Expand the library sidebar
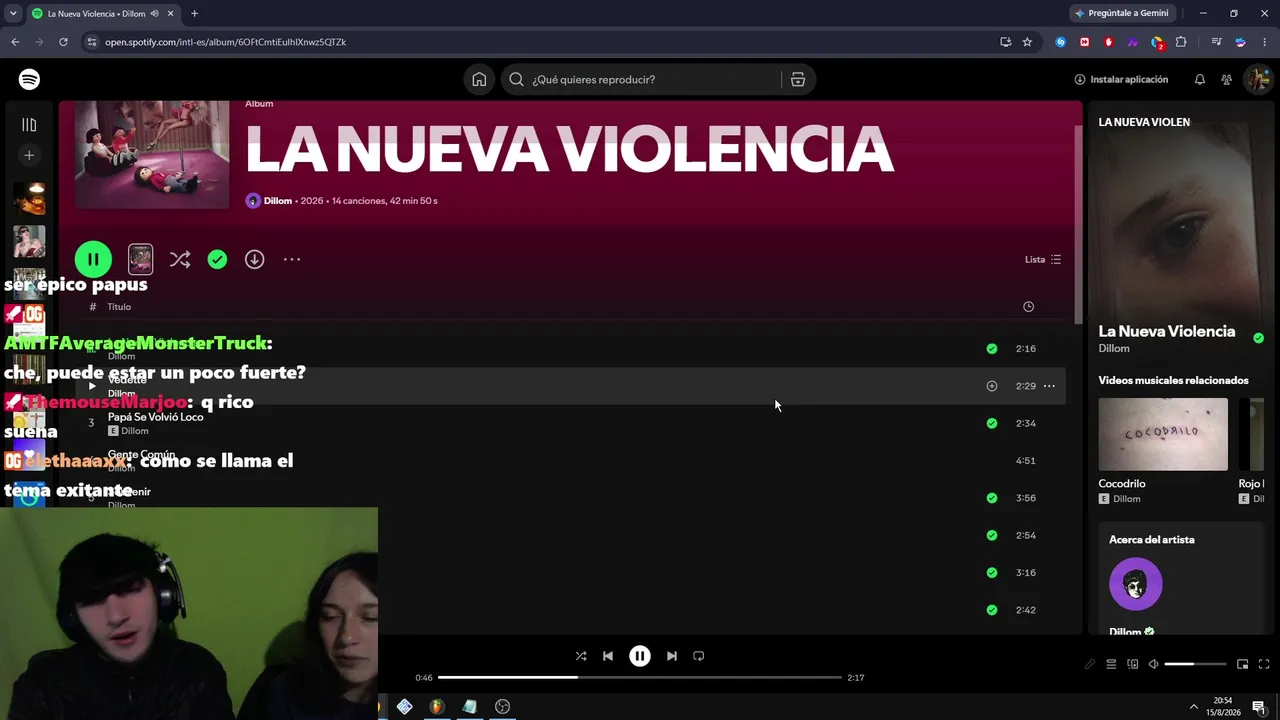This screenshot has height=720, width=1280. point(29,124)
